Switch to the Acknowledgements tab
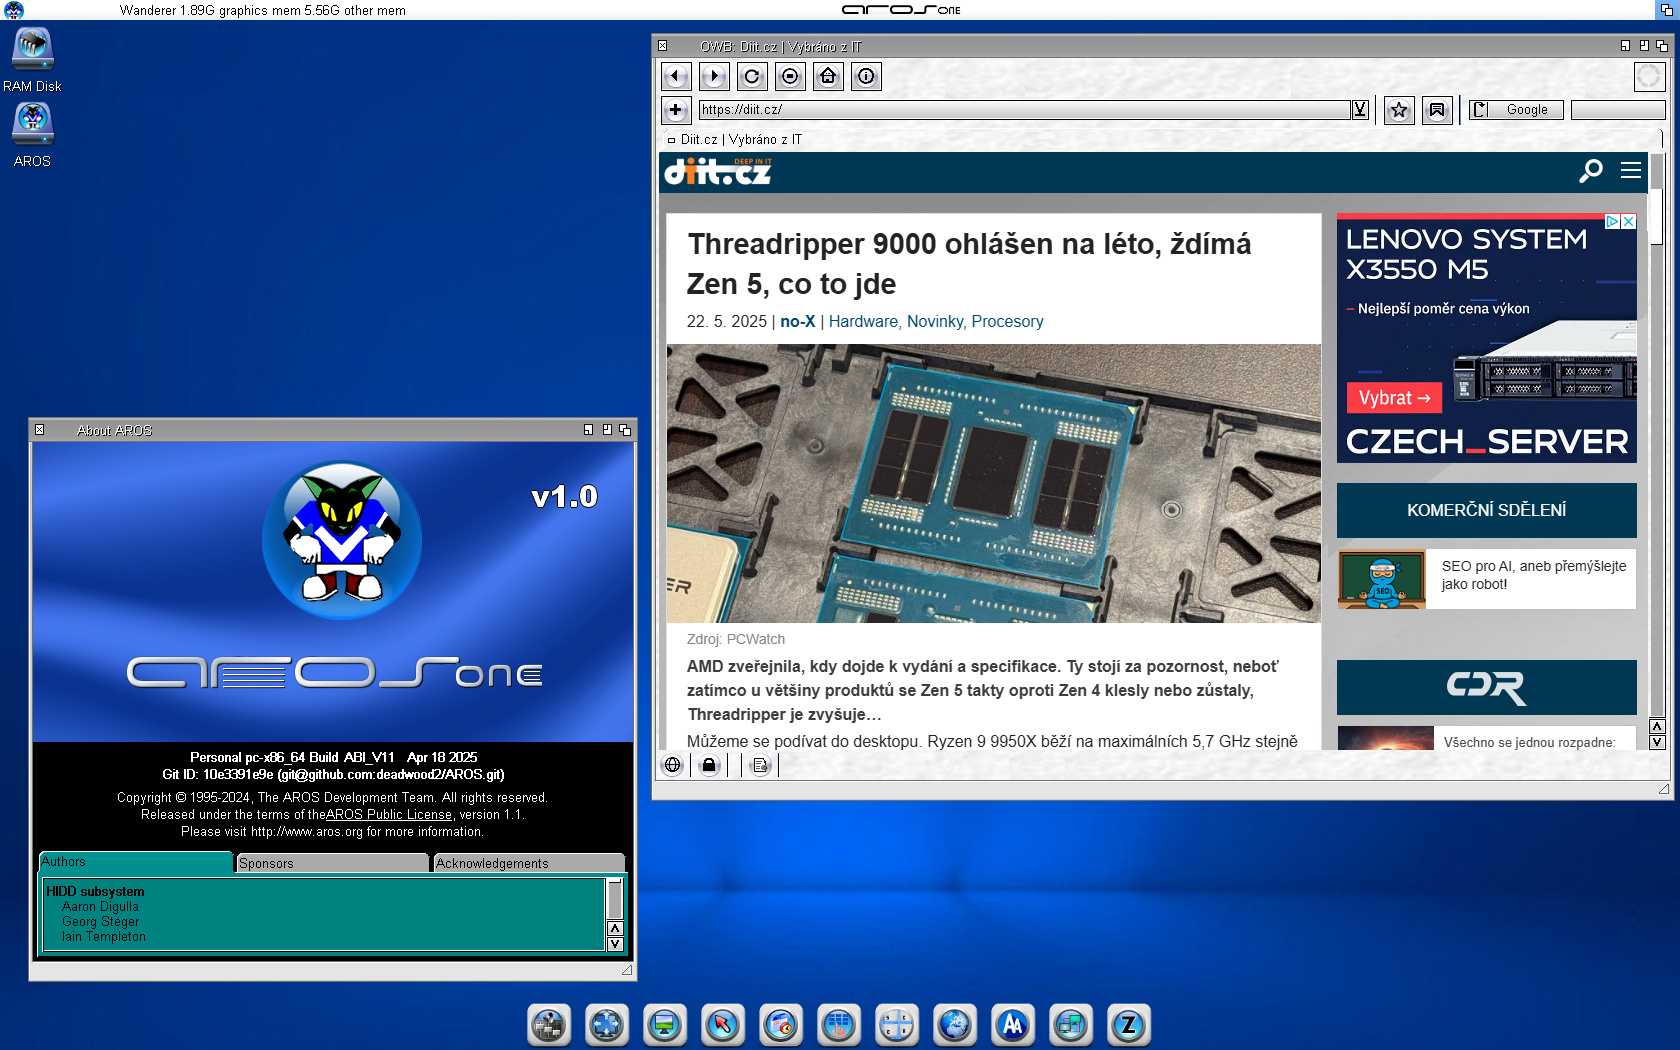The height and width of the screenshot is (1050, 1680). 529,863
